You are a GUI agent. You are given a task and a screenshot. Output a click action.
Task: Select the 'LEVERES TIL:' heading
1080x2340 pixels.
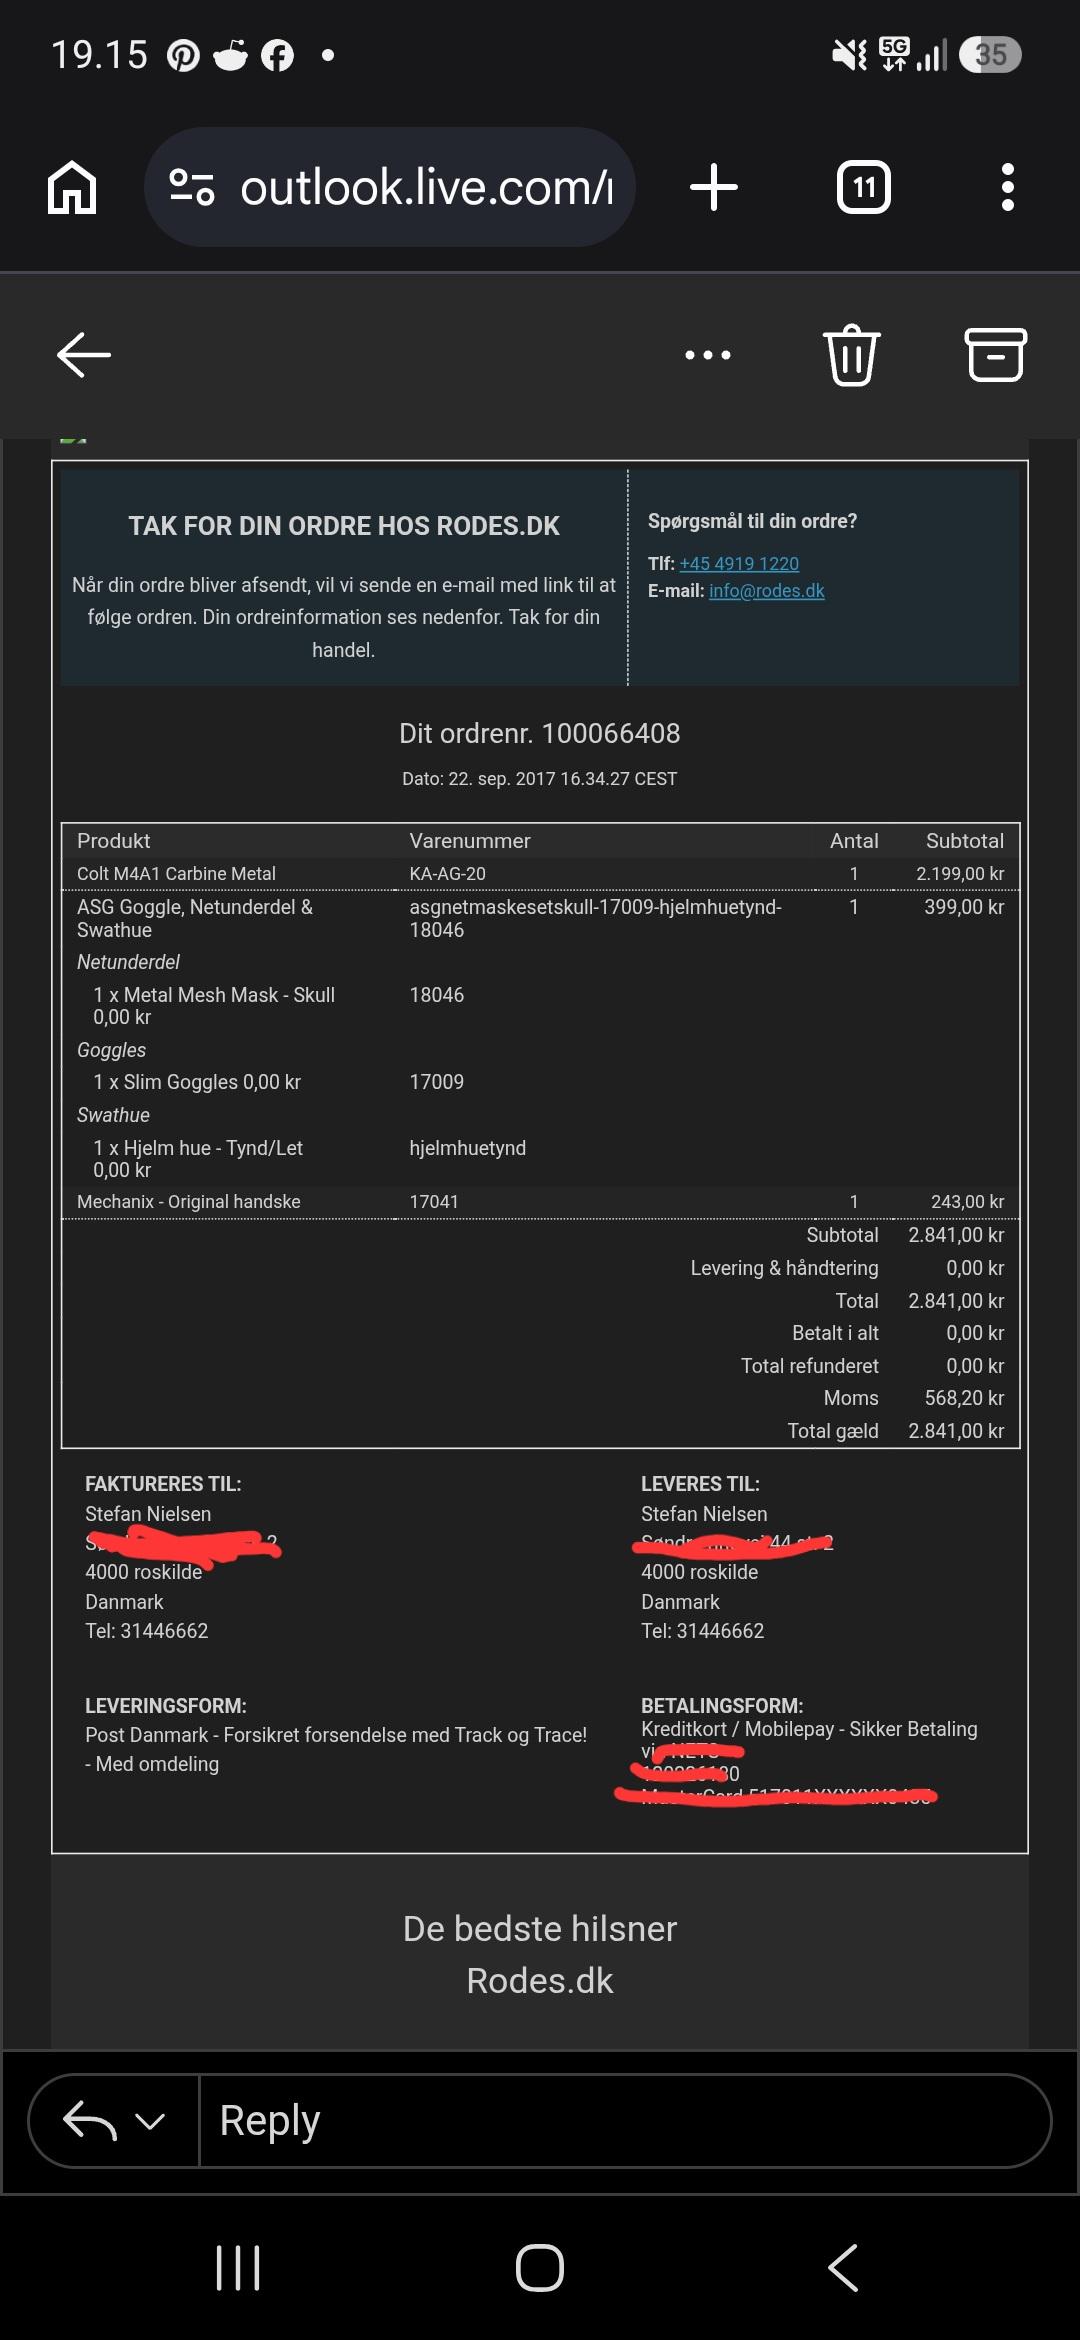[x=700, y=1484]
